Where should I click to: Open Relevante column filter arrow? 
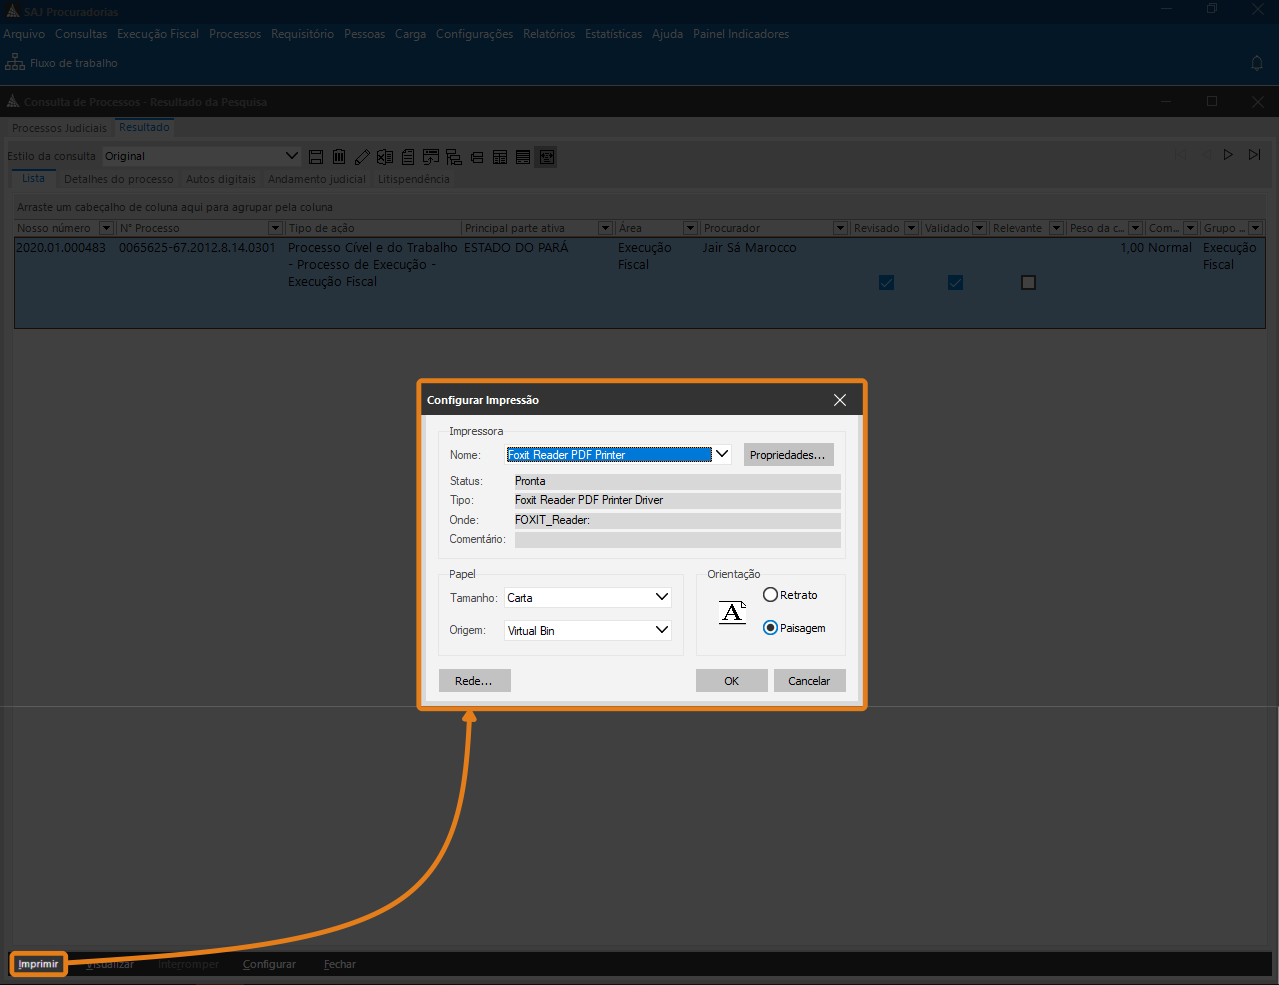point(1054,228)
